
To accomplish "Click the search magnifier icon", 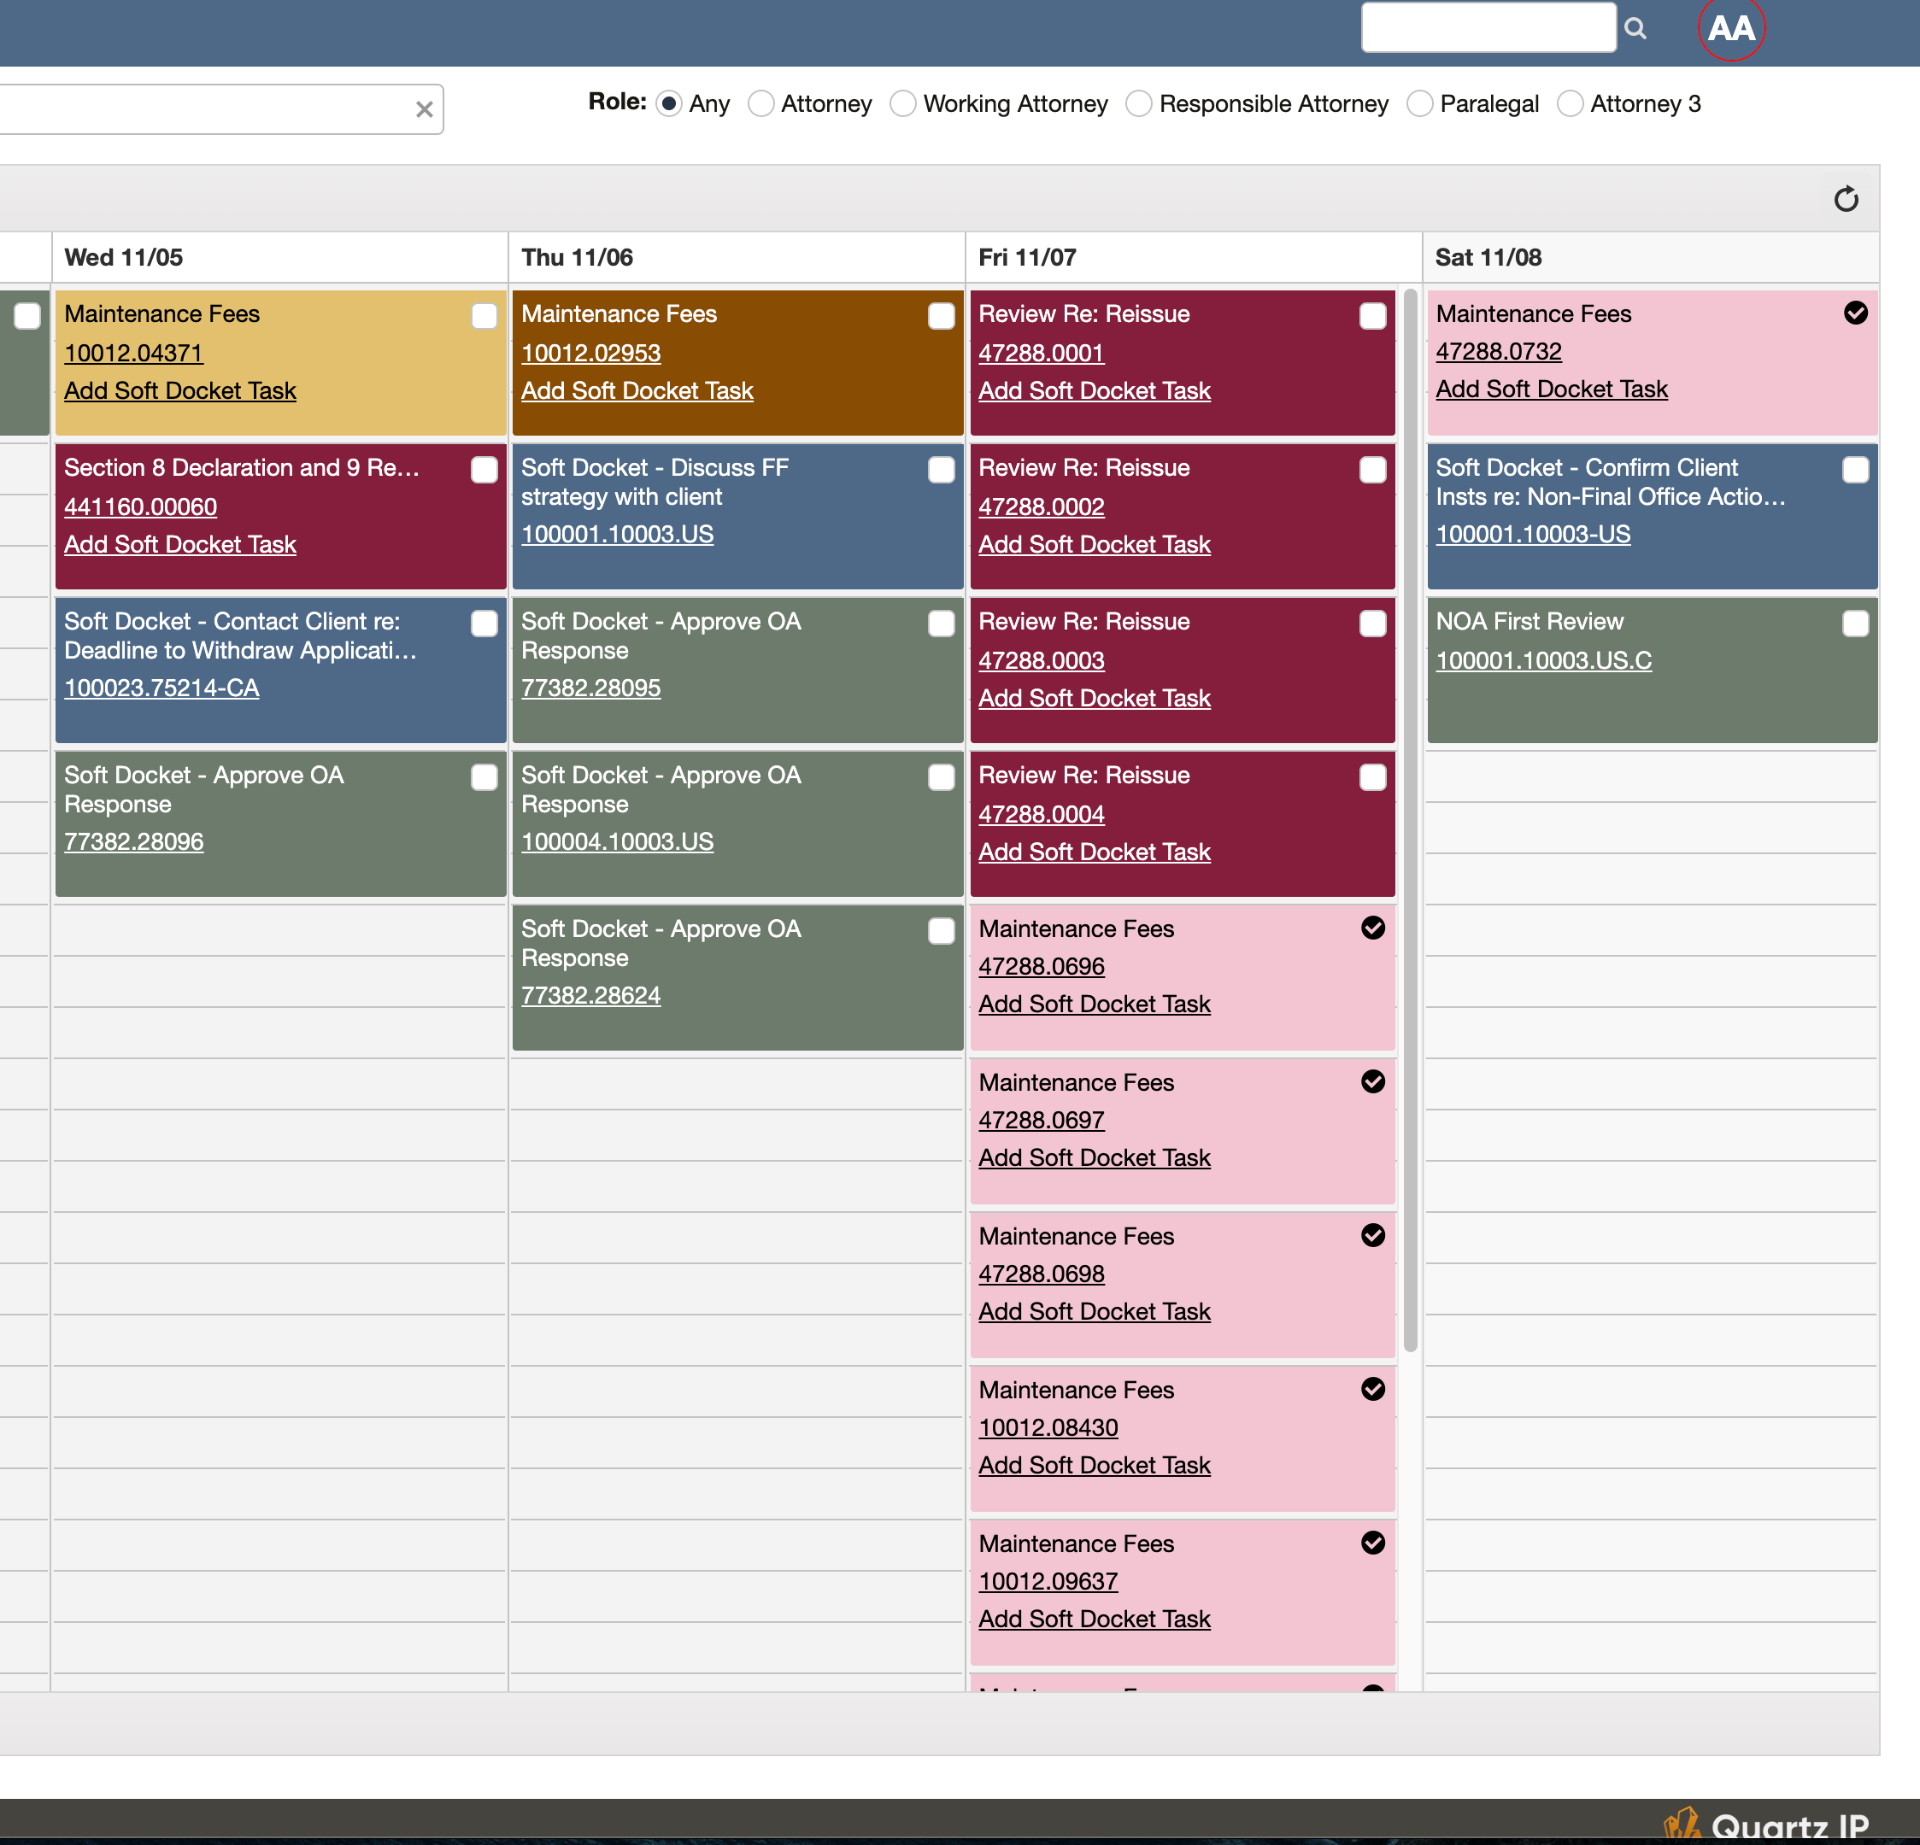I will click(1635, 28).
